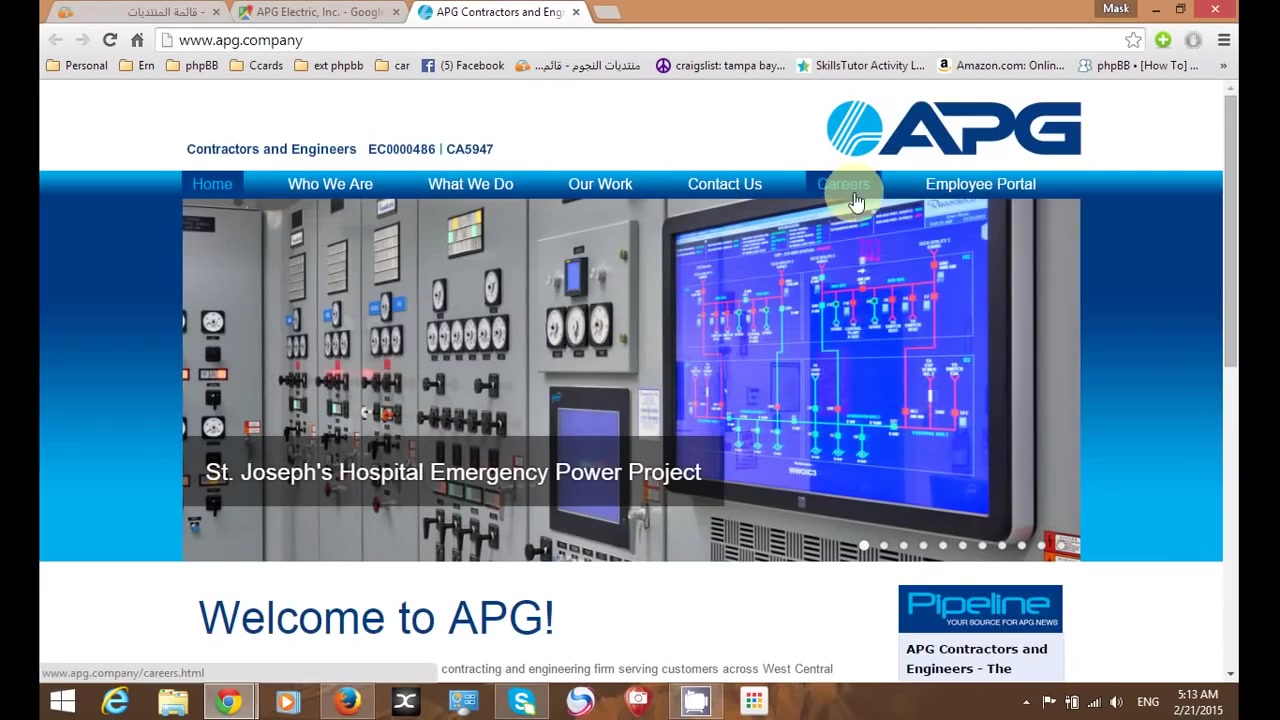Show more bookmarks via the chevron
The image size is (1280, 720).
tap(1223, 65)
